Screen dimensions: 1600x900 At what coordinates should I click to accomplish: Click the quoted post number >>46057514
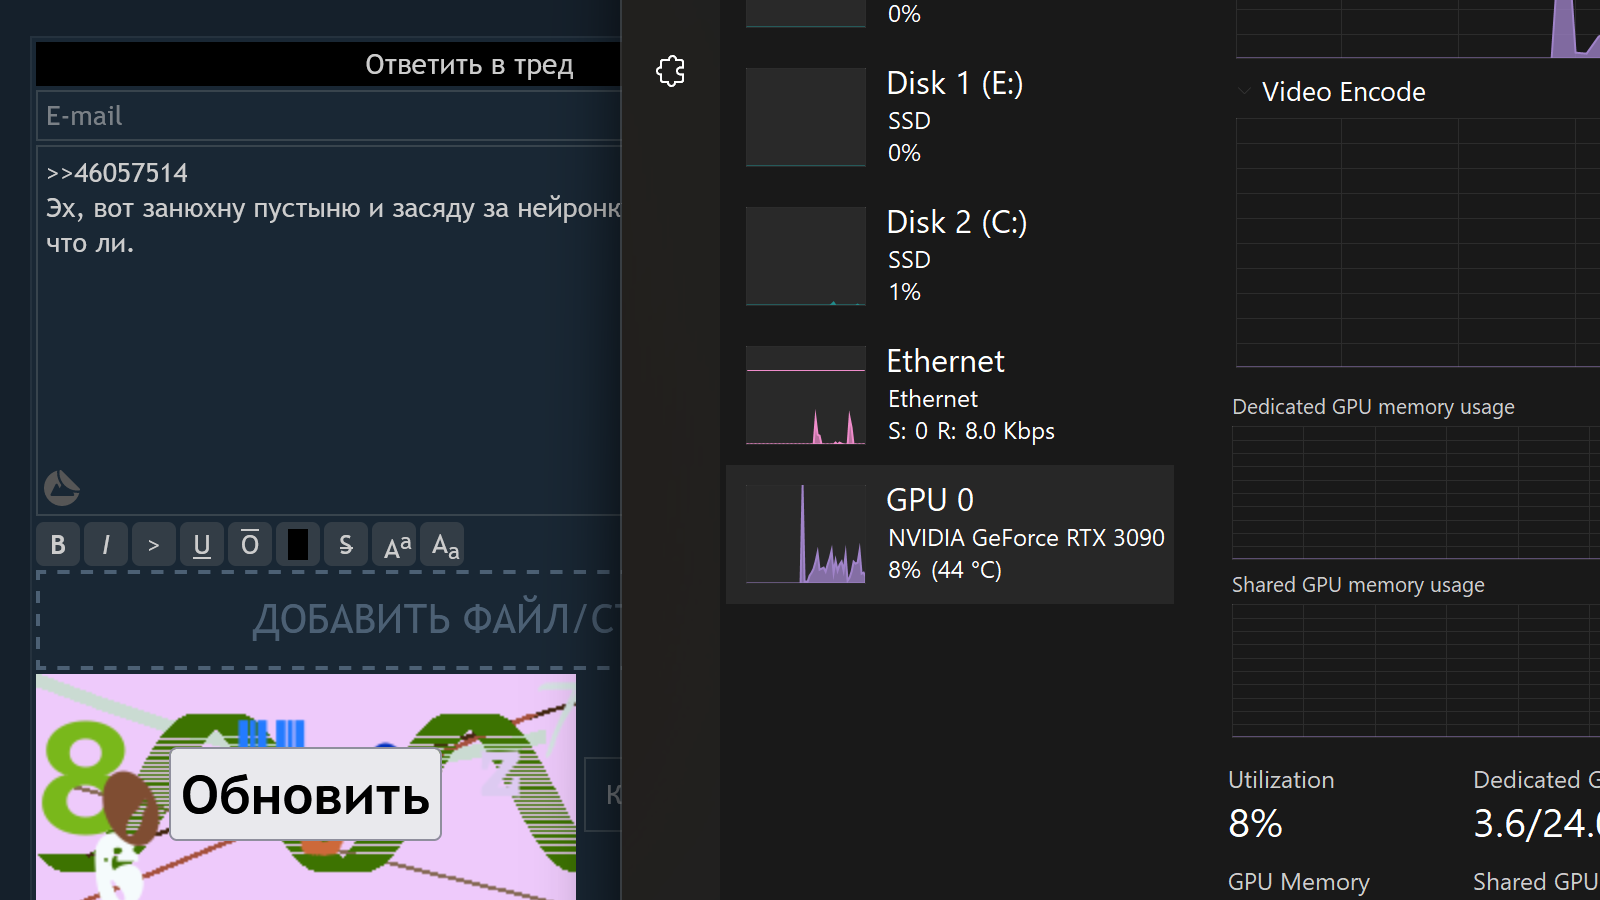(x=117, y=173)
